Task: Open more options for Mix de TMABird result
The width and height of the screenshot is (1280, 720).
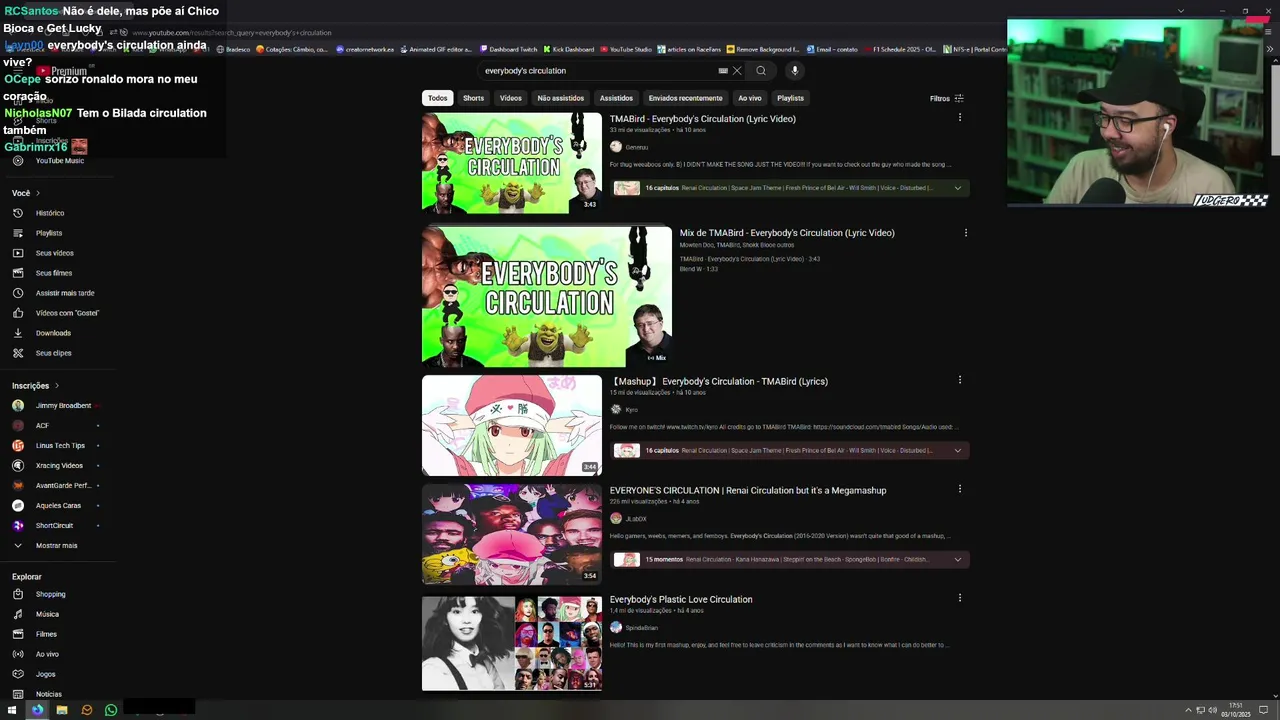Action: (x=966, y=233)
